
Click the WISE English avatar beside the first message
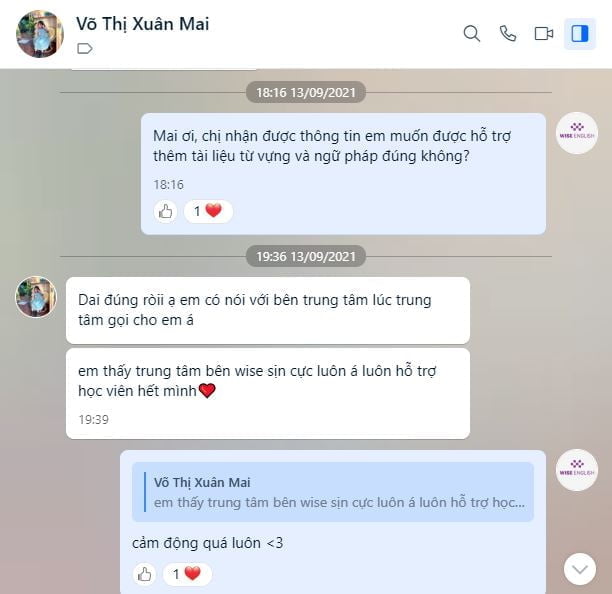tap(577, 133)
